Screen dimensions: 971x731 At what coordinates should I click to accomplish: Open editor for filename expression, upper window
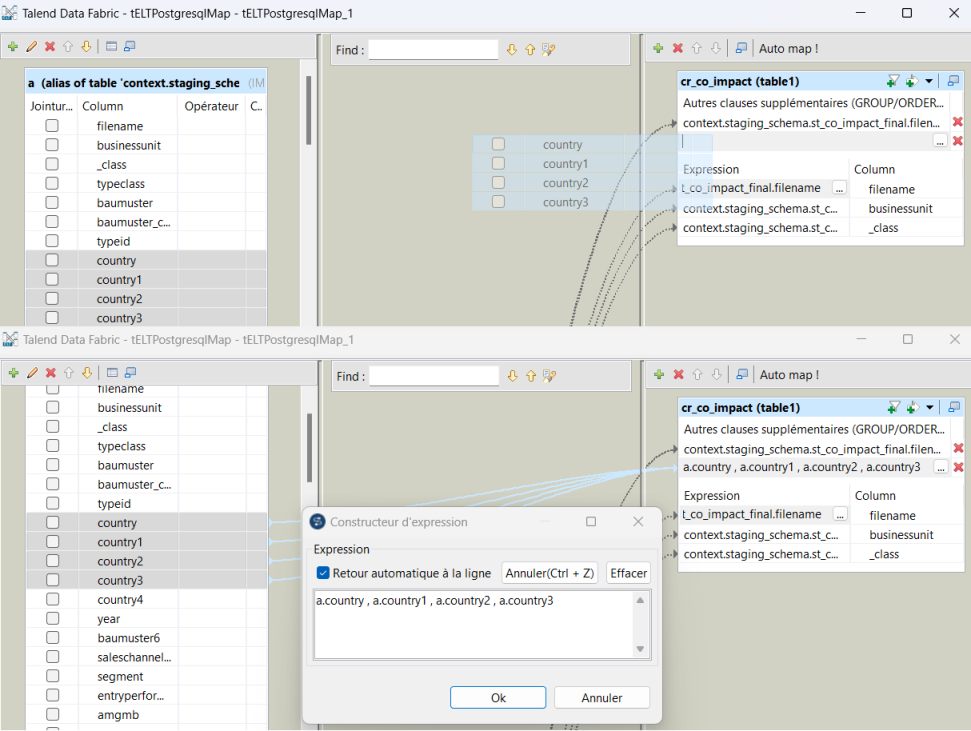(839, 188)
